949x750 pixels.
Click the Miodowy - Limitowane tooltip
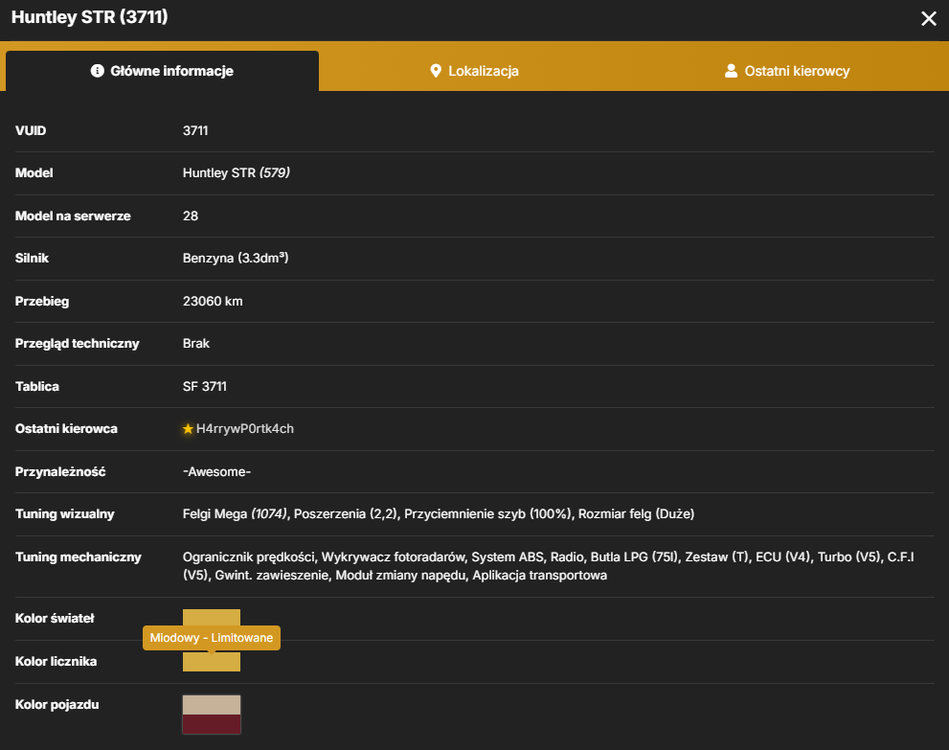(x=211, y=637)
